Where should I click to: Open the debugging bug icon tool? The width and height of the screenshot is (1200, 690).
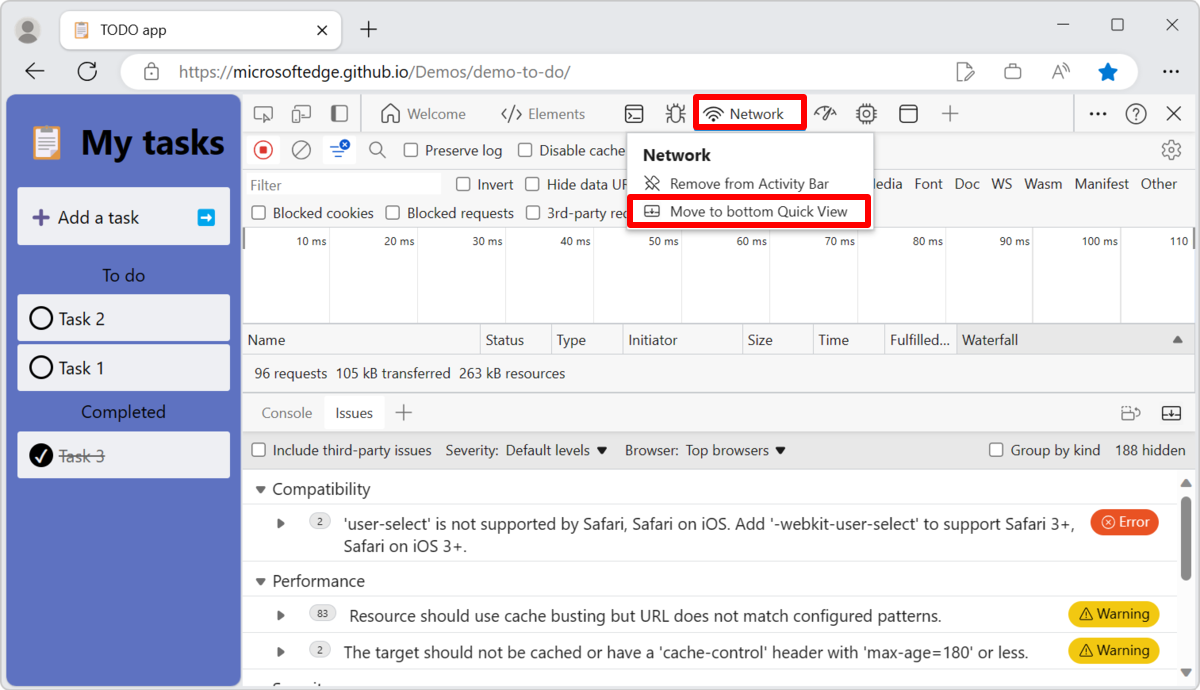point(675,113)
